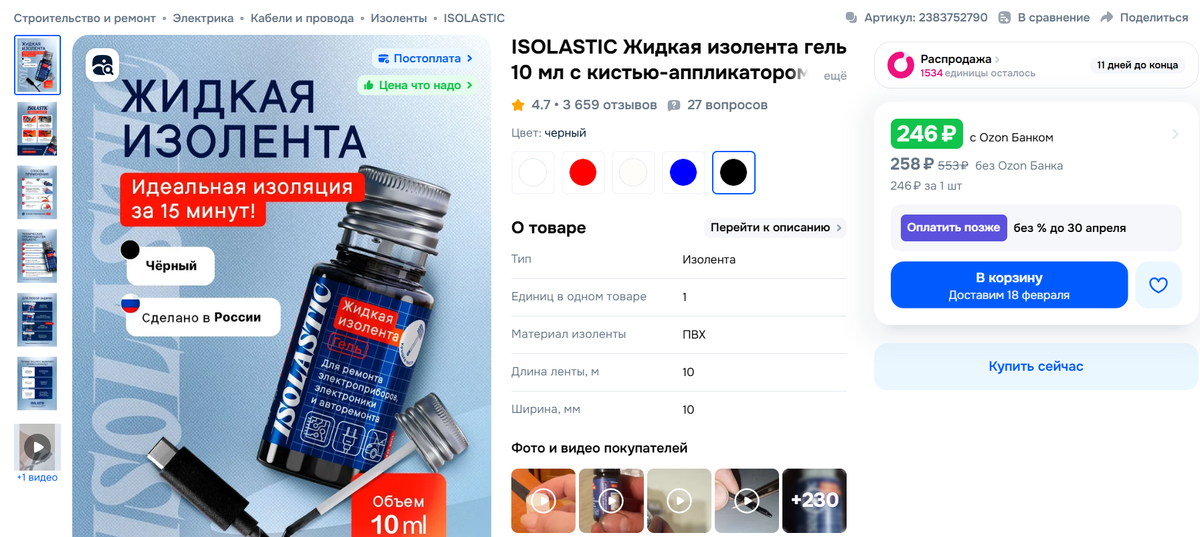Copy the article number using the Артикул icon

coord(851,18)
